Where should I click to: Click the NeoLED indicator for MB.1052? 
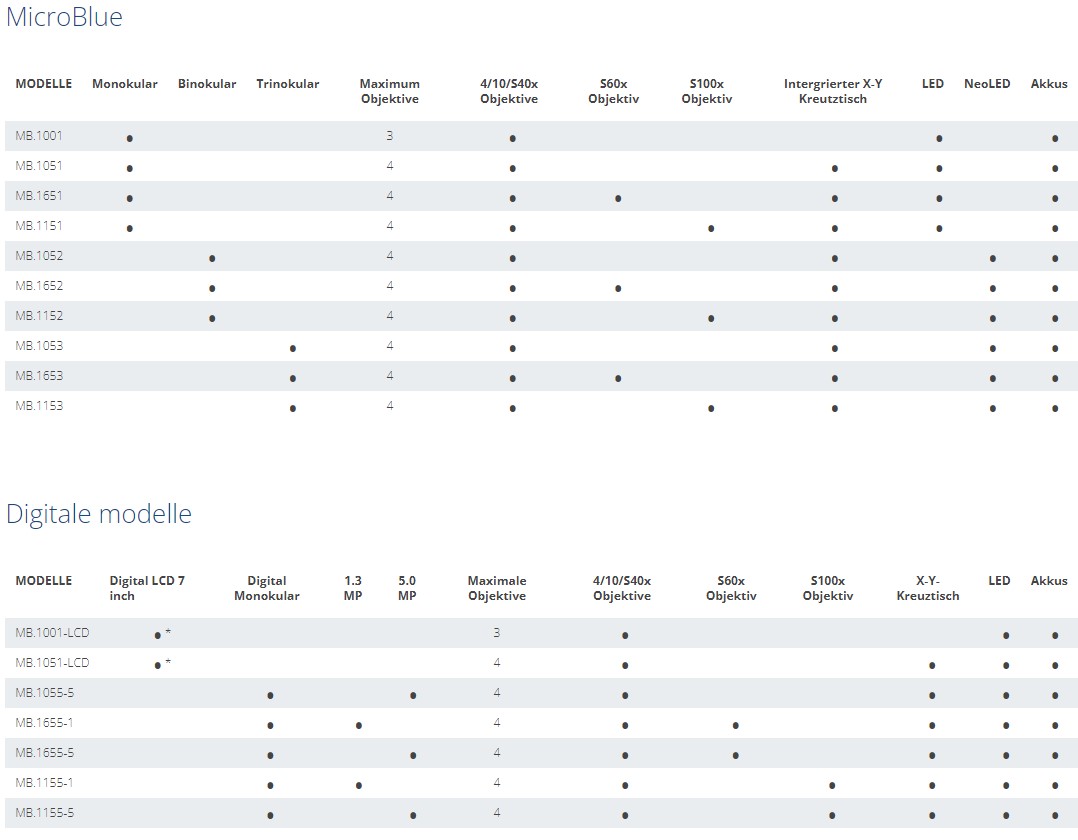[x=991, y=258]
